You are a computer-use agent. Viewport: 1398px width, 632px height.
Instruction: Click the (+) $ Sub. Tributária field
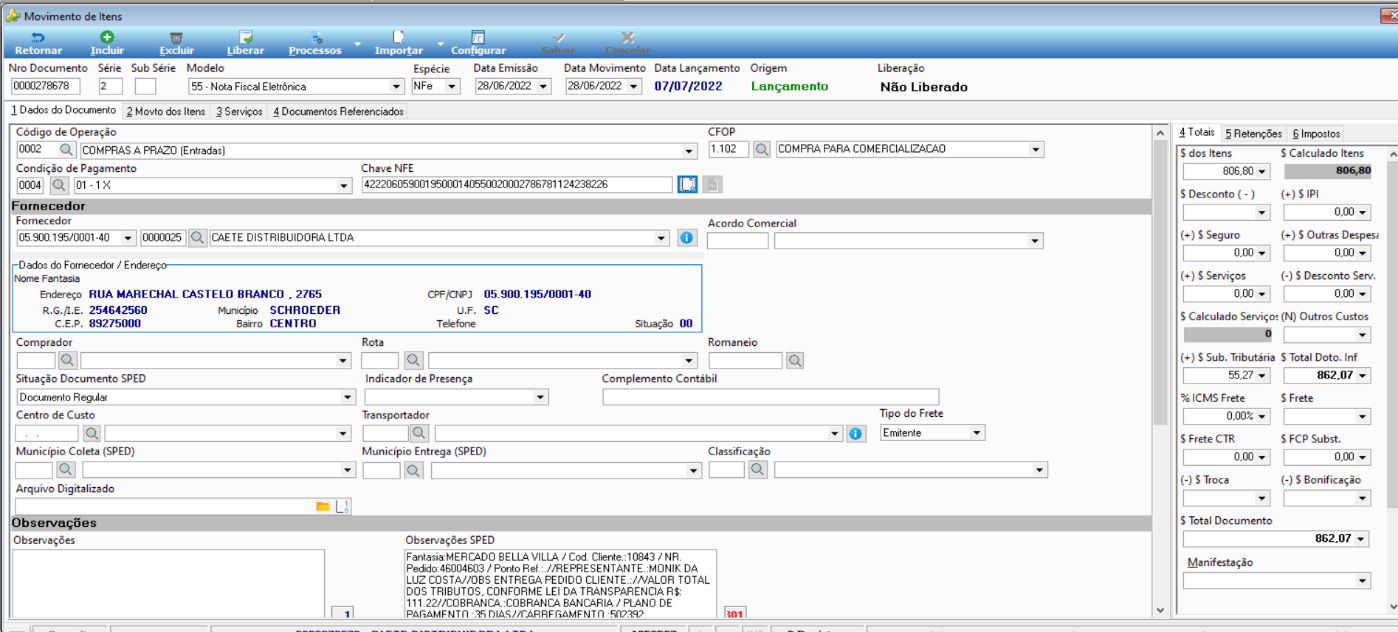pyautogui.click(x=1226, y=376)
